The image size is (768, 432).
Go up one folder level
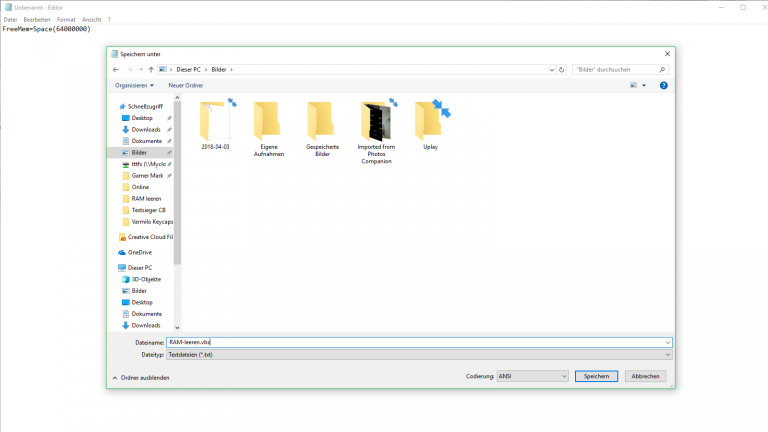pyautogui.click(x=150, y=70)
